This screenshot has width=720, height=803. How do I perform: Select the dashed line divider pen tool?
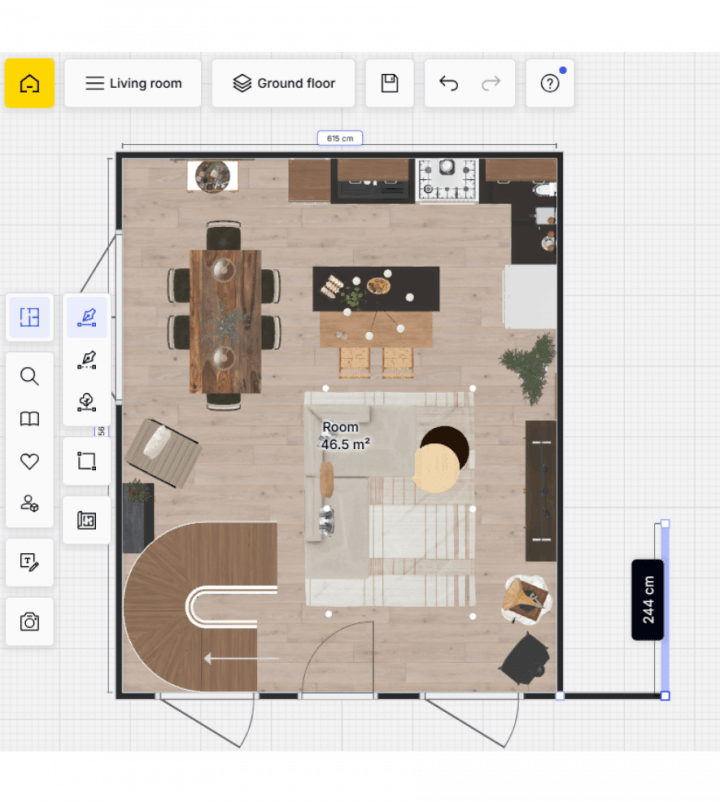coord(87,359)
